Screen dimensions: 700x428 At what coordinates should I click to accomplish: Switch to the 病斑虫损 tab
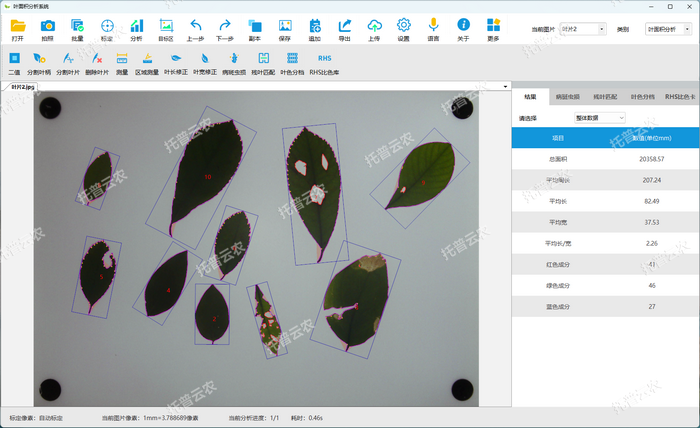tap(566, 97)
